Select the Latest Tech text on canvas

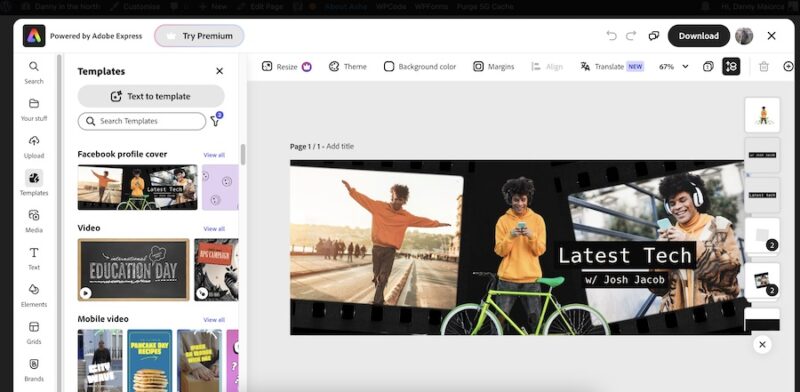point(625,255)
